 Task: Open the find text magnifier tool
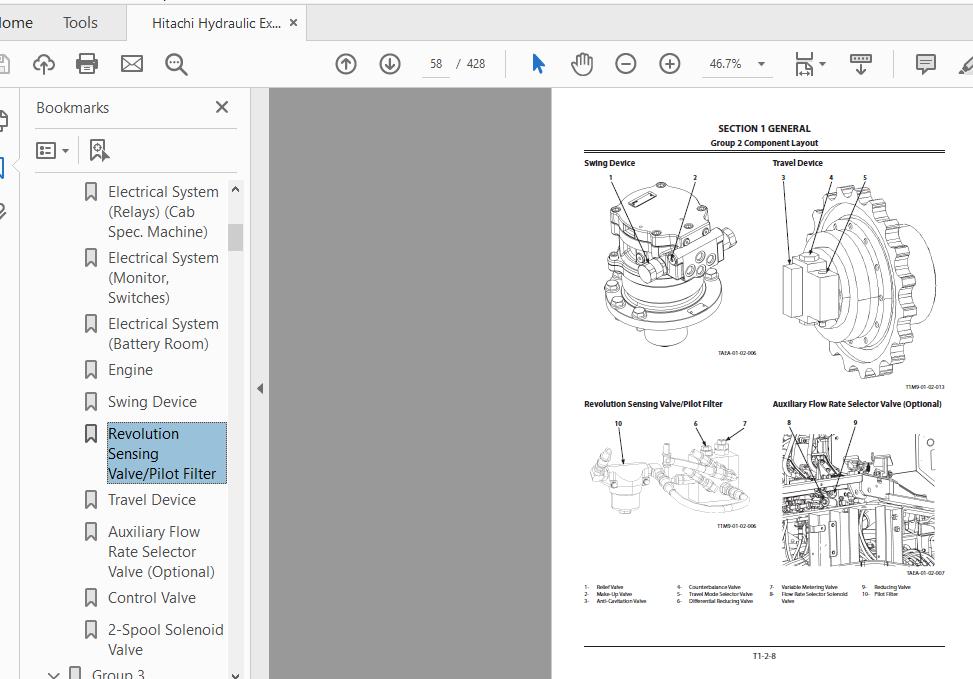coord(177,64)
